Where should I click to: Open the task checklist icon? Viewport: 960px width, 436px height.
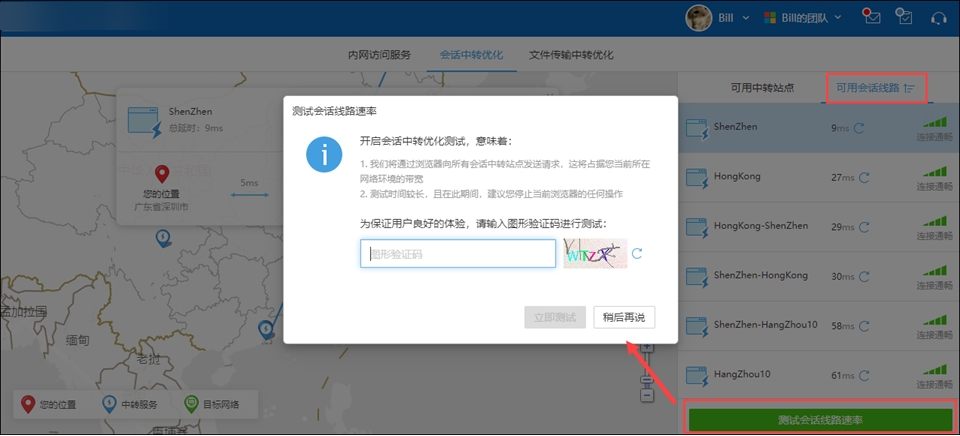904,17
